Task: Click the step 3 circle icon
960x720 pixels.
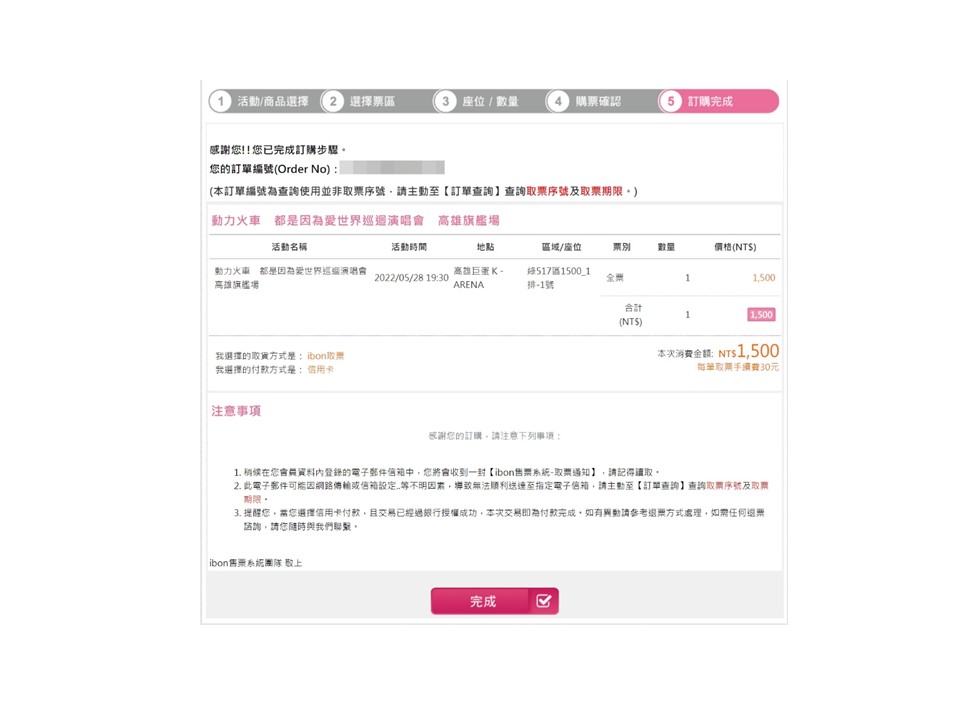Action: (x=446, y=102)
